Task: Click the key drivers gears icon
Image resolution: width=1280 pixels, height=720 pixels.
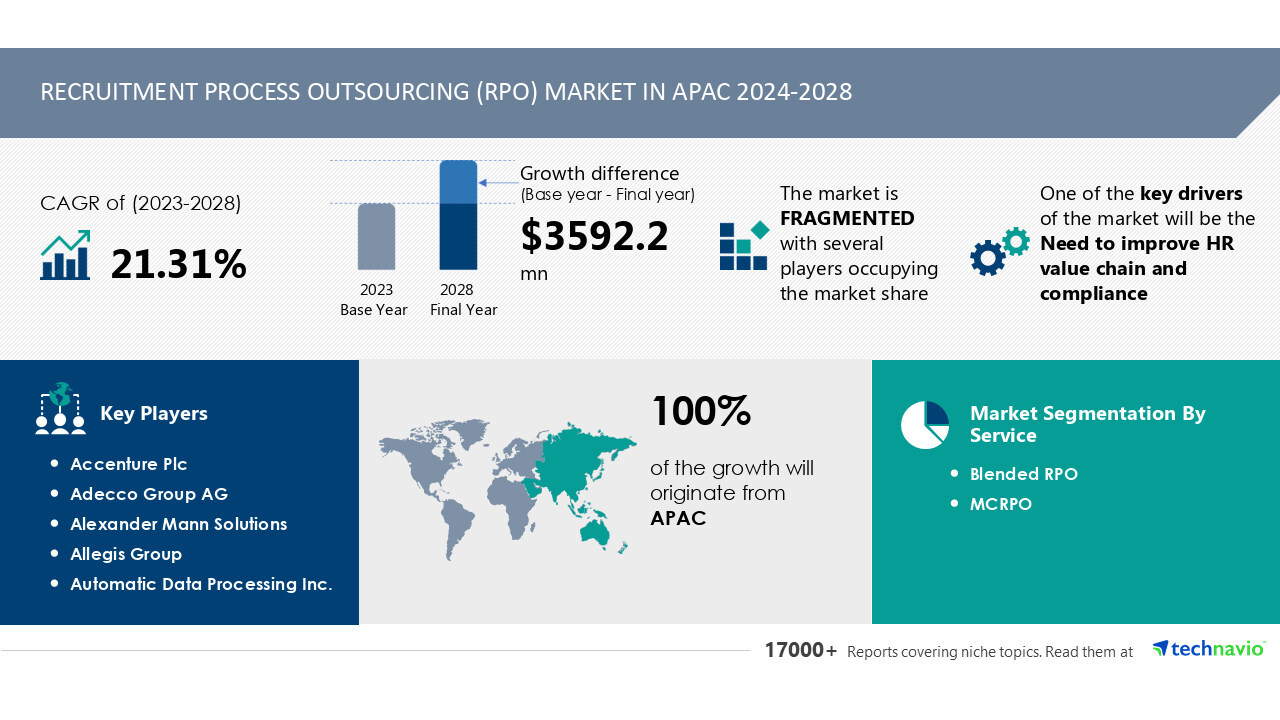Action: coord(999,251)
